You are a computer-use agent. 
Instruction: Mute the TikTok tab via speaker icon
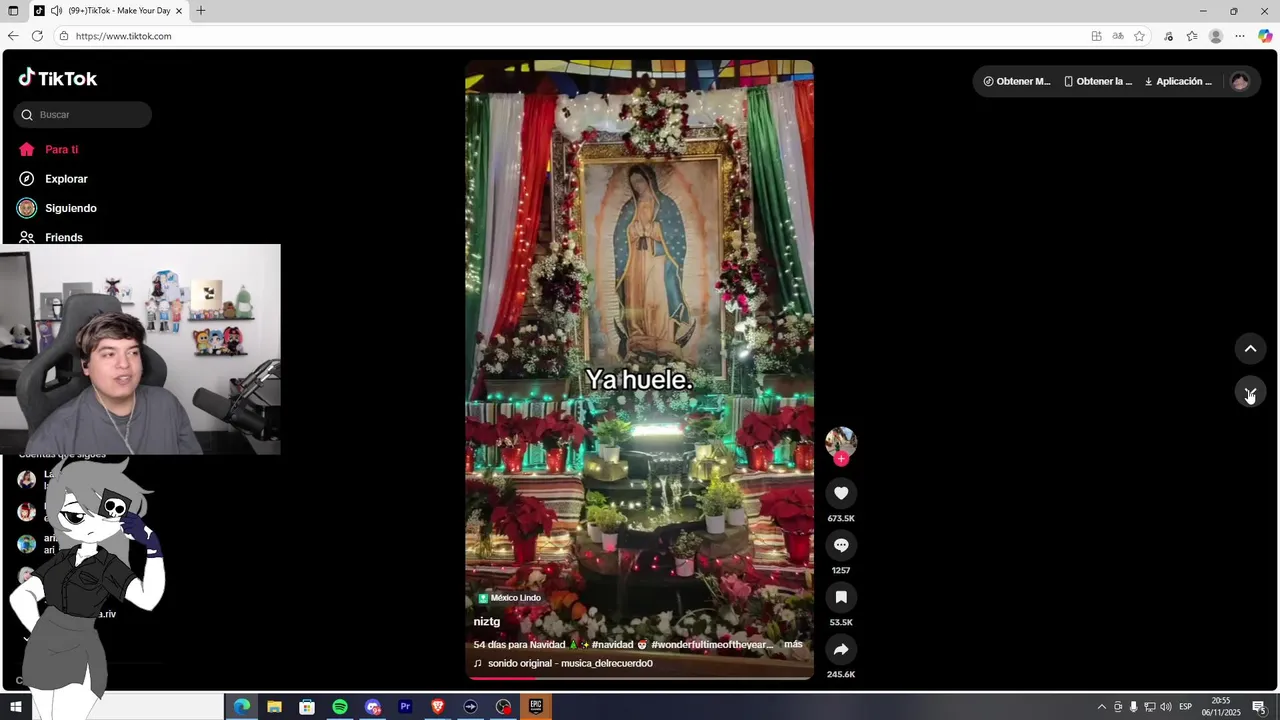click(x=56, y=11)
